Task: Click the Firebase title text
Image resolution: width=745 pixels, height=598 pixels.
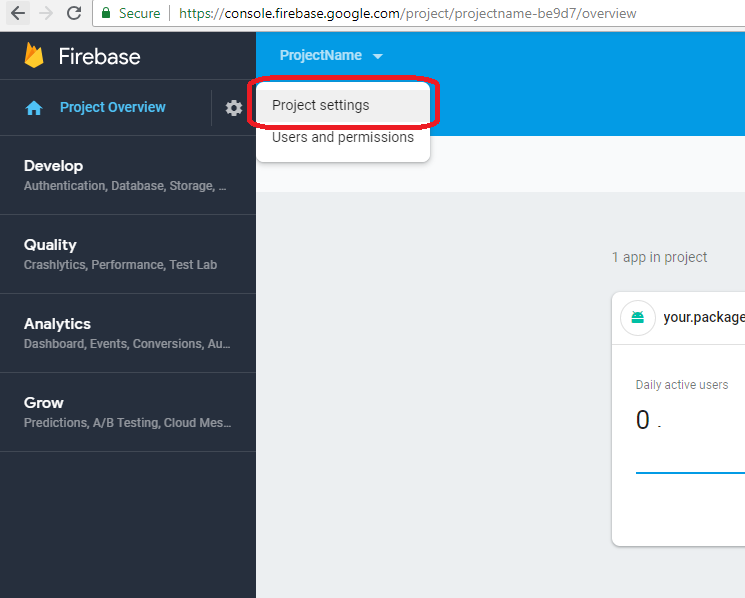Action: pos(98,56)
